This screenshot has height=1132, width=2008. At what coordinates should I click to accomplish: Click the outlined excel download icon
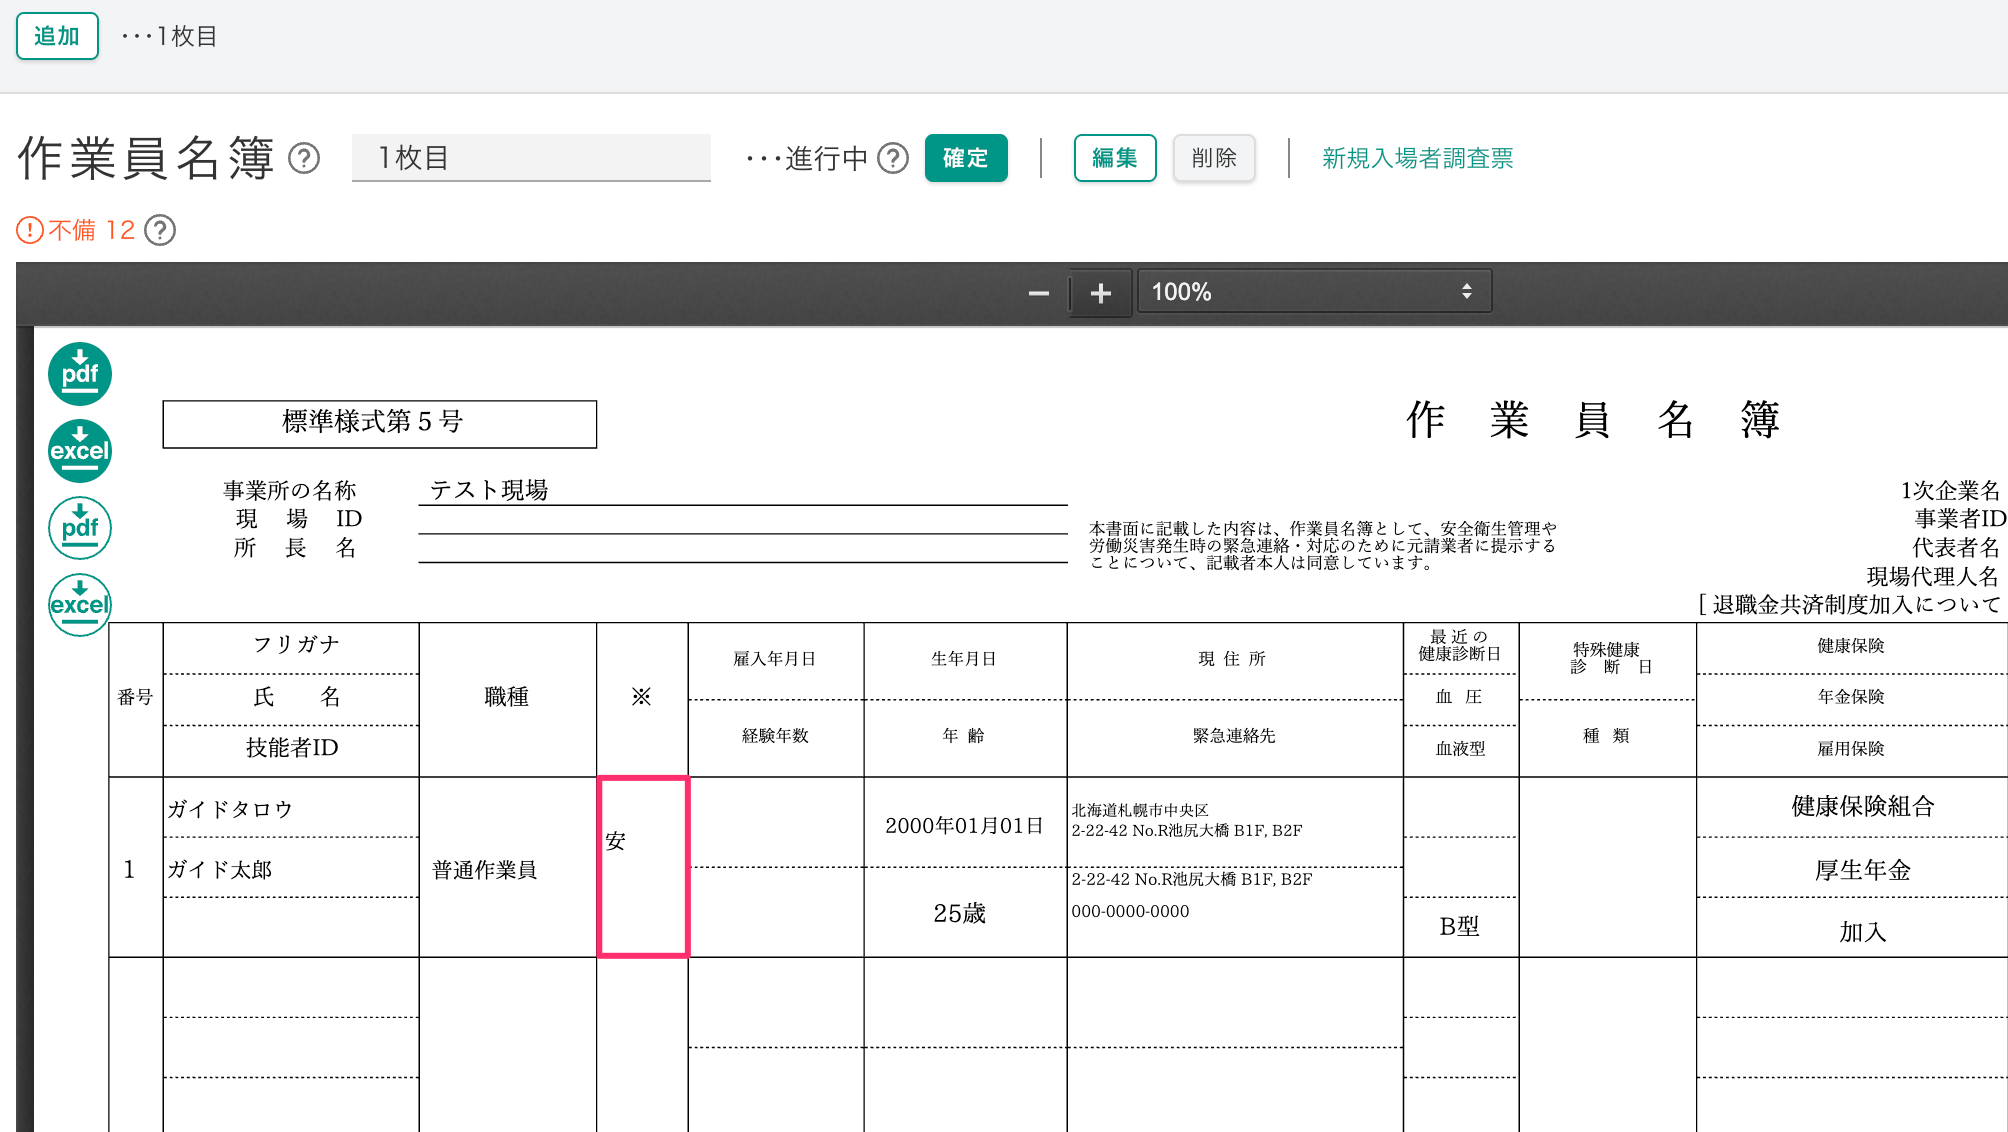pyautogui.click(x=80, y=604)
